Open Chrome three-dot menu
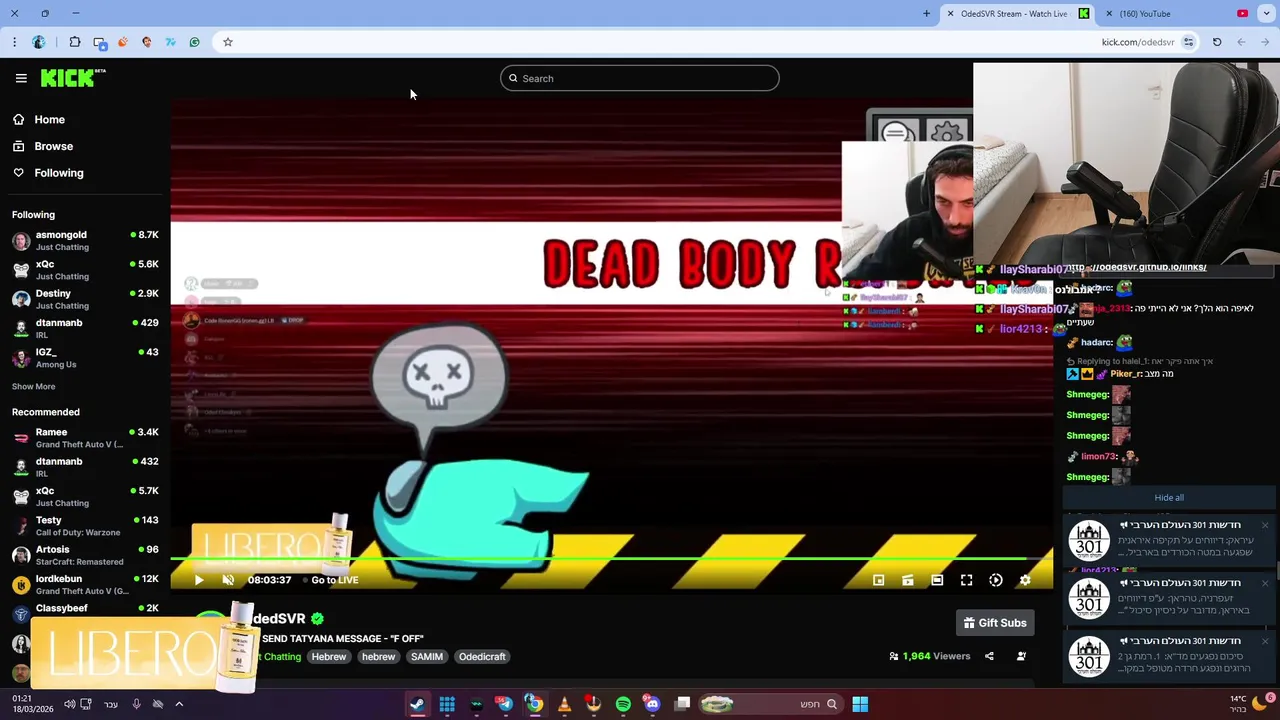The width and height of the screenshot is (1280, 720). coord(14,42)
